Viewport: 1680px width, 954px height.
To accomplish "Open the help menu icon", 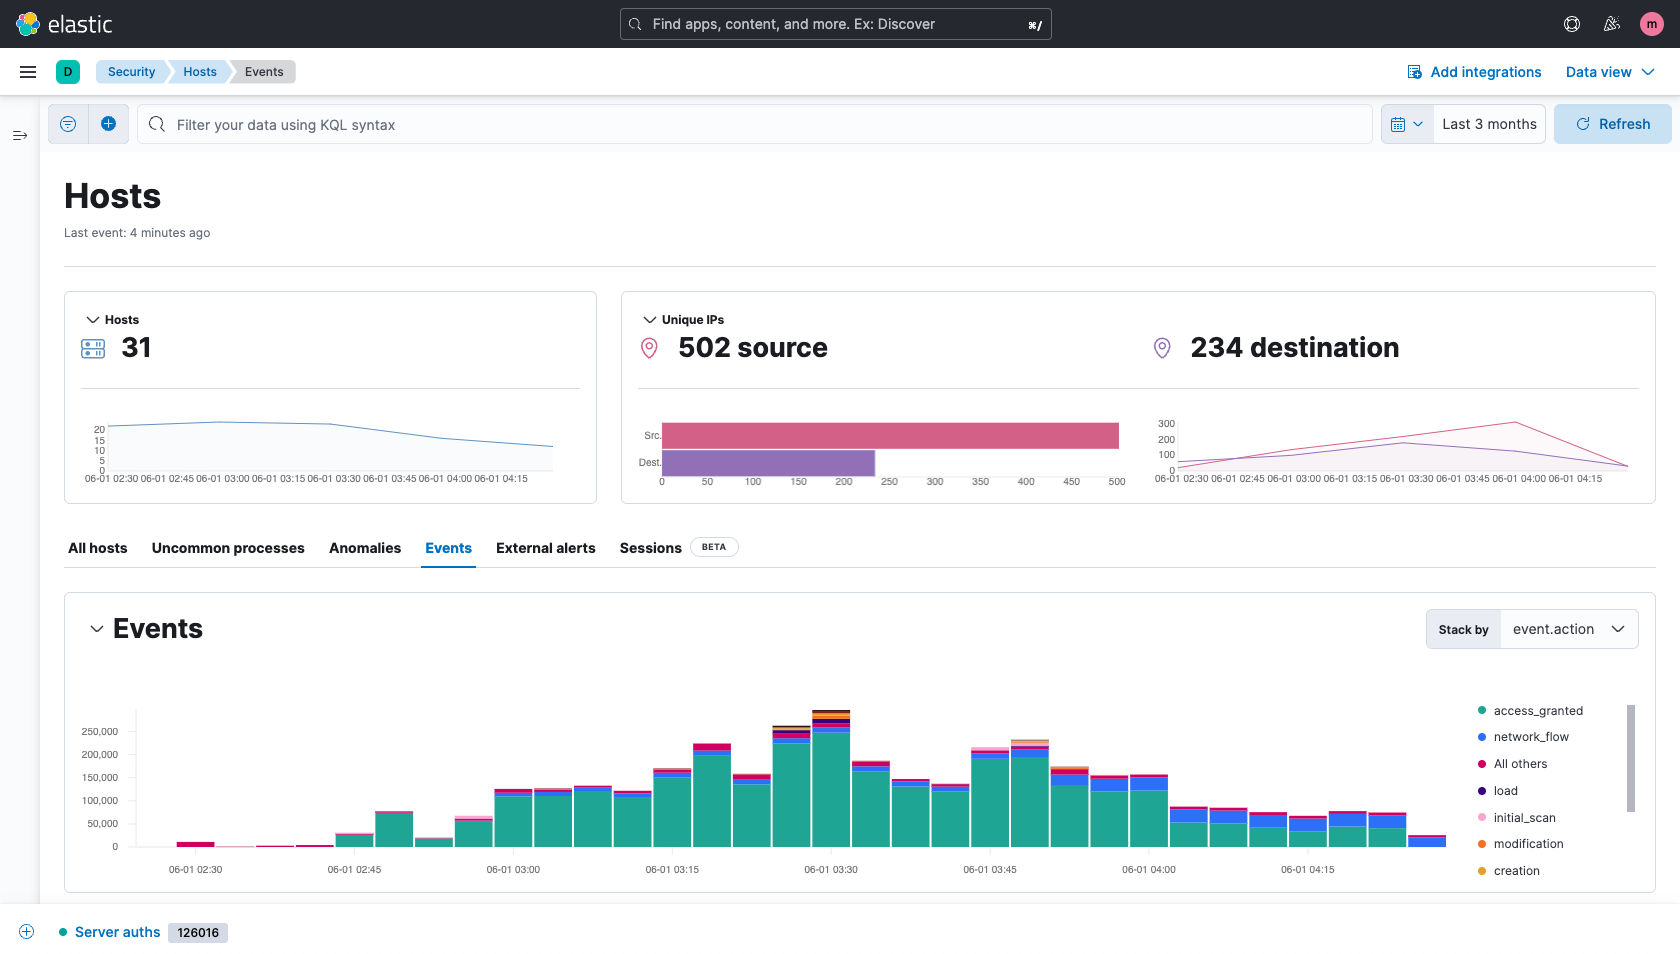I will [1572, 24].
